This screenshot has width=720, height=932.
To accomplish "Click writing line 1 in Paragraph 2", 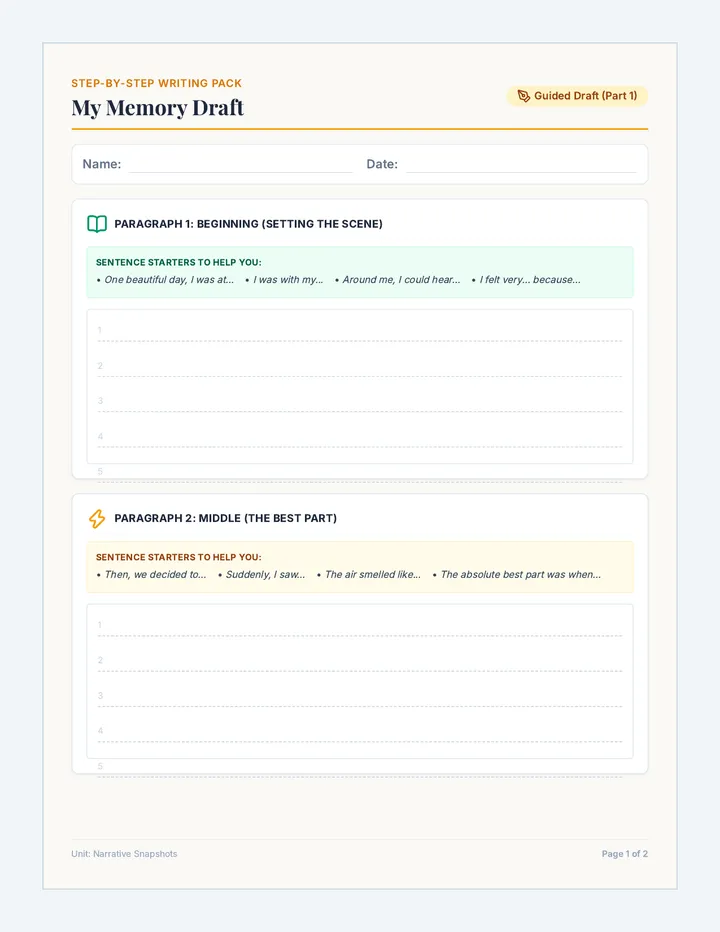I will pos(360,626).
